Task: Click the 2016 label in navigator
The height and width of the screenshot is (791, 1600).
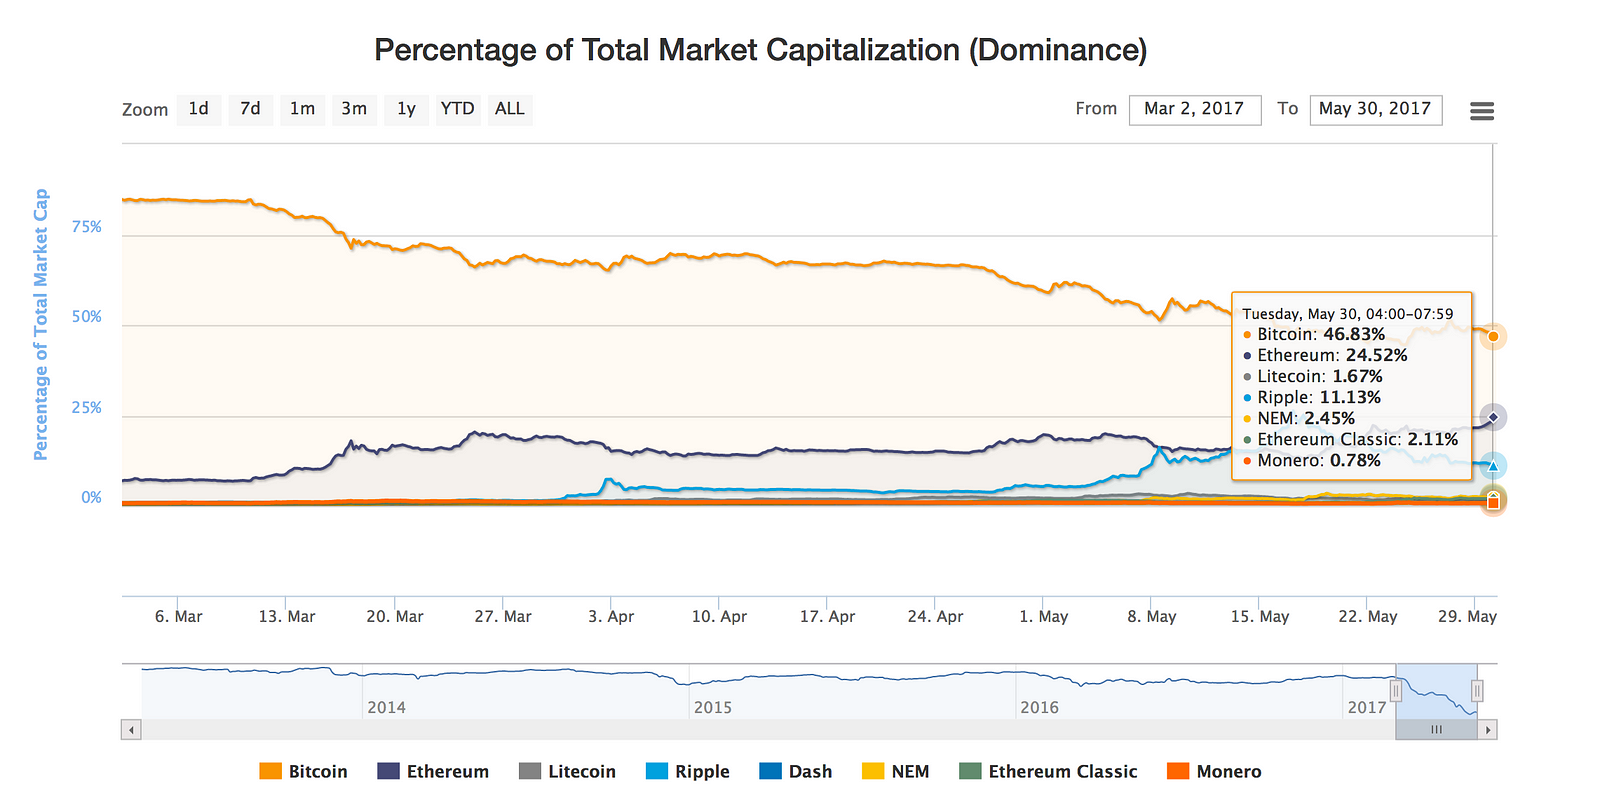Action: point(1039,707)
